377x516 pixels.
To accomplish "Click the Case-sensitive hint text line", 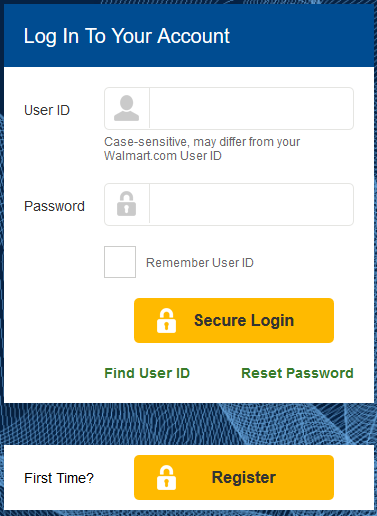I will 202,142.
